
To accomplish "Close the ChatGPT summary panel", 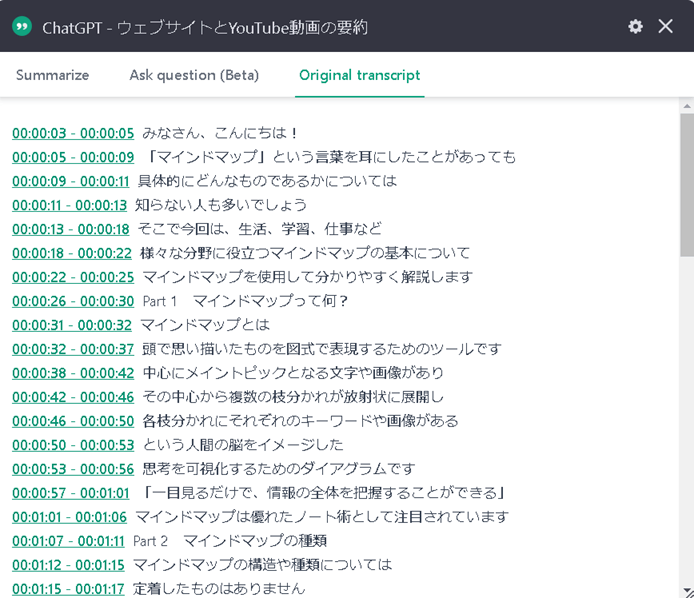I will pyautogui.click(x=665, y=27).
